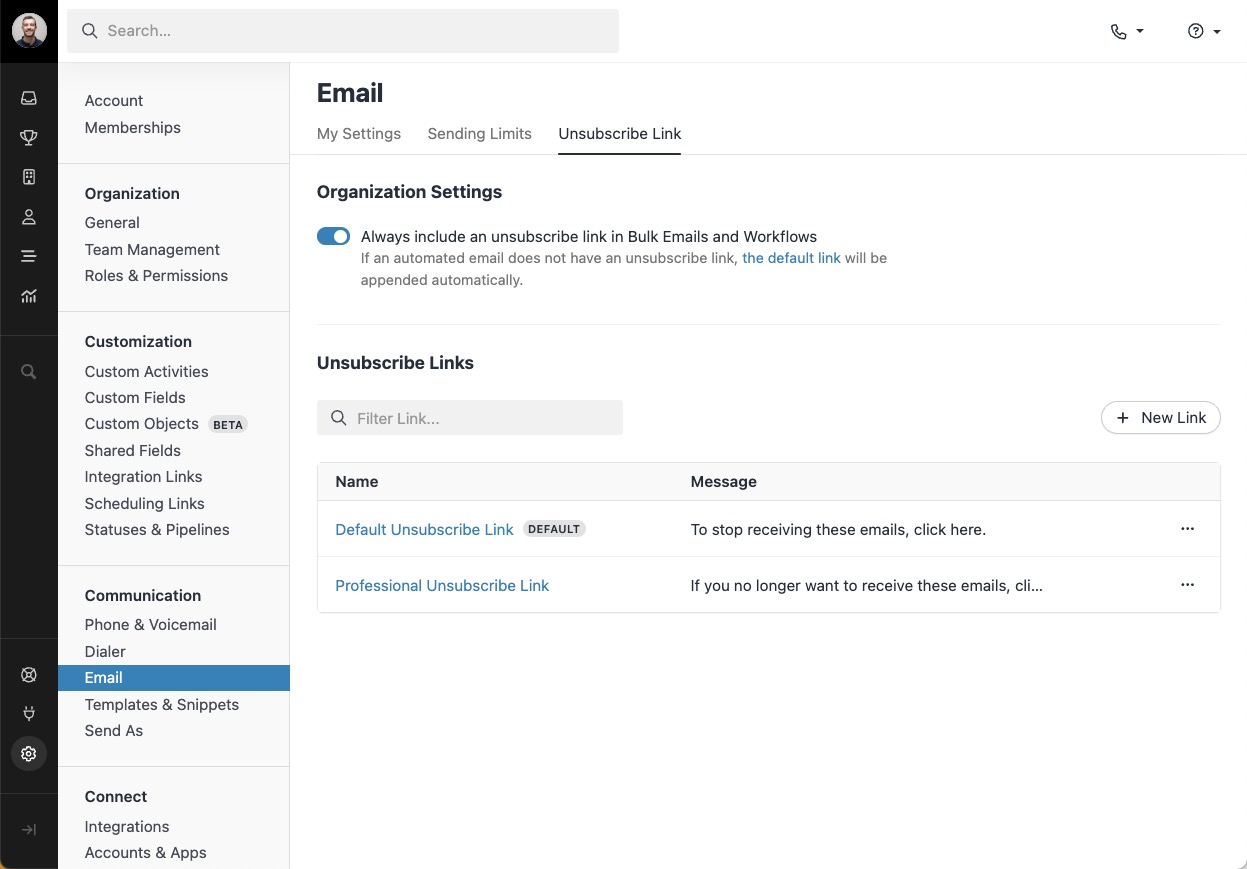Open options menu for Default Unsubscribe Link
The image size is (1247, 869).
click(1187, 529)
